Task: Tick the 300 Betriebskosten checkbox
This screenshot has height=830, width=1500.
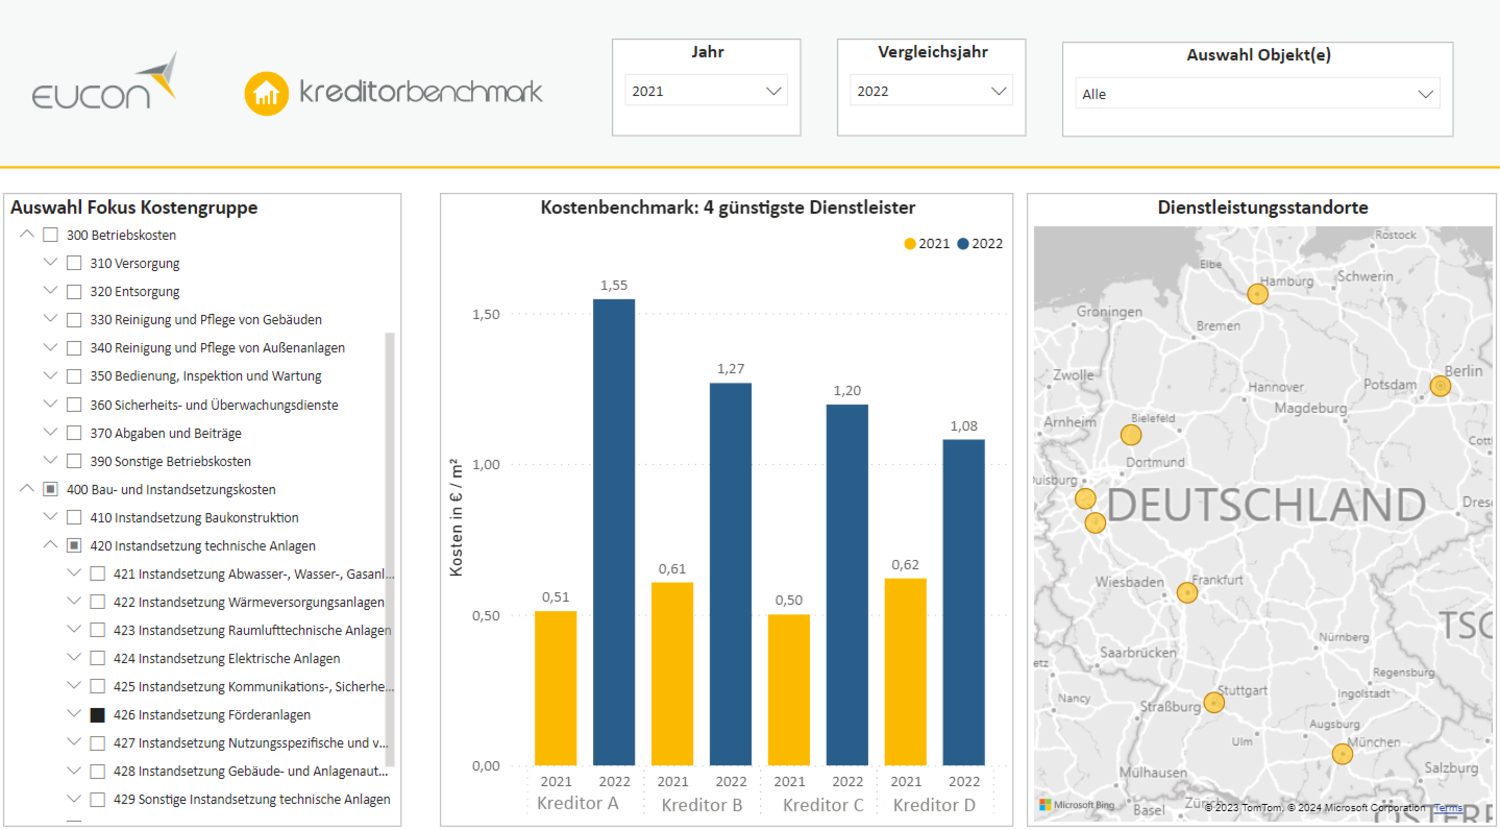Action: (50, 235)
